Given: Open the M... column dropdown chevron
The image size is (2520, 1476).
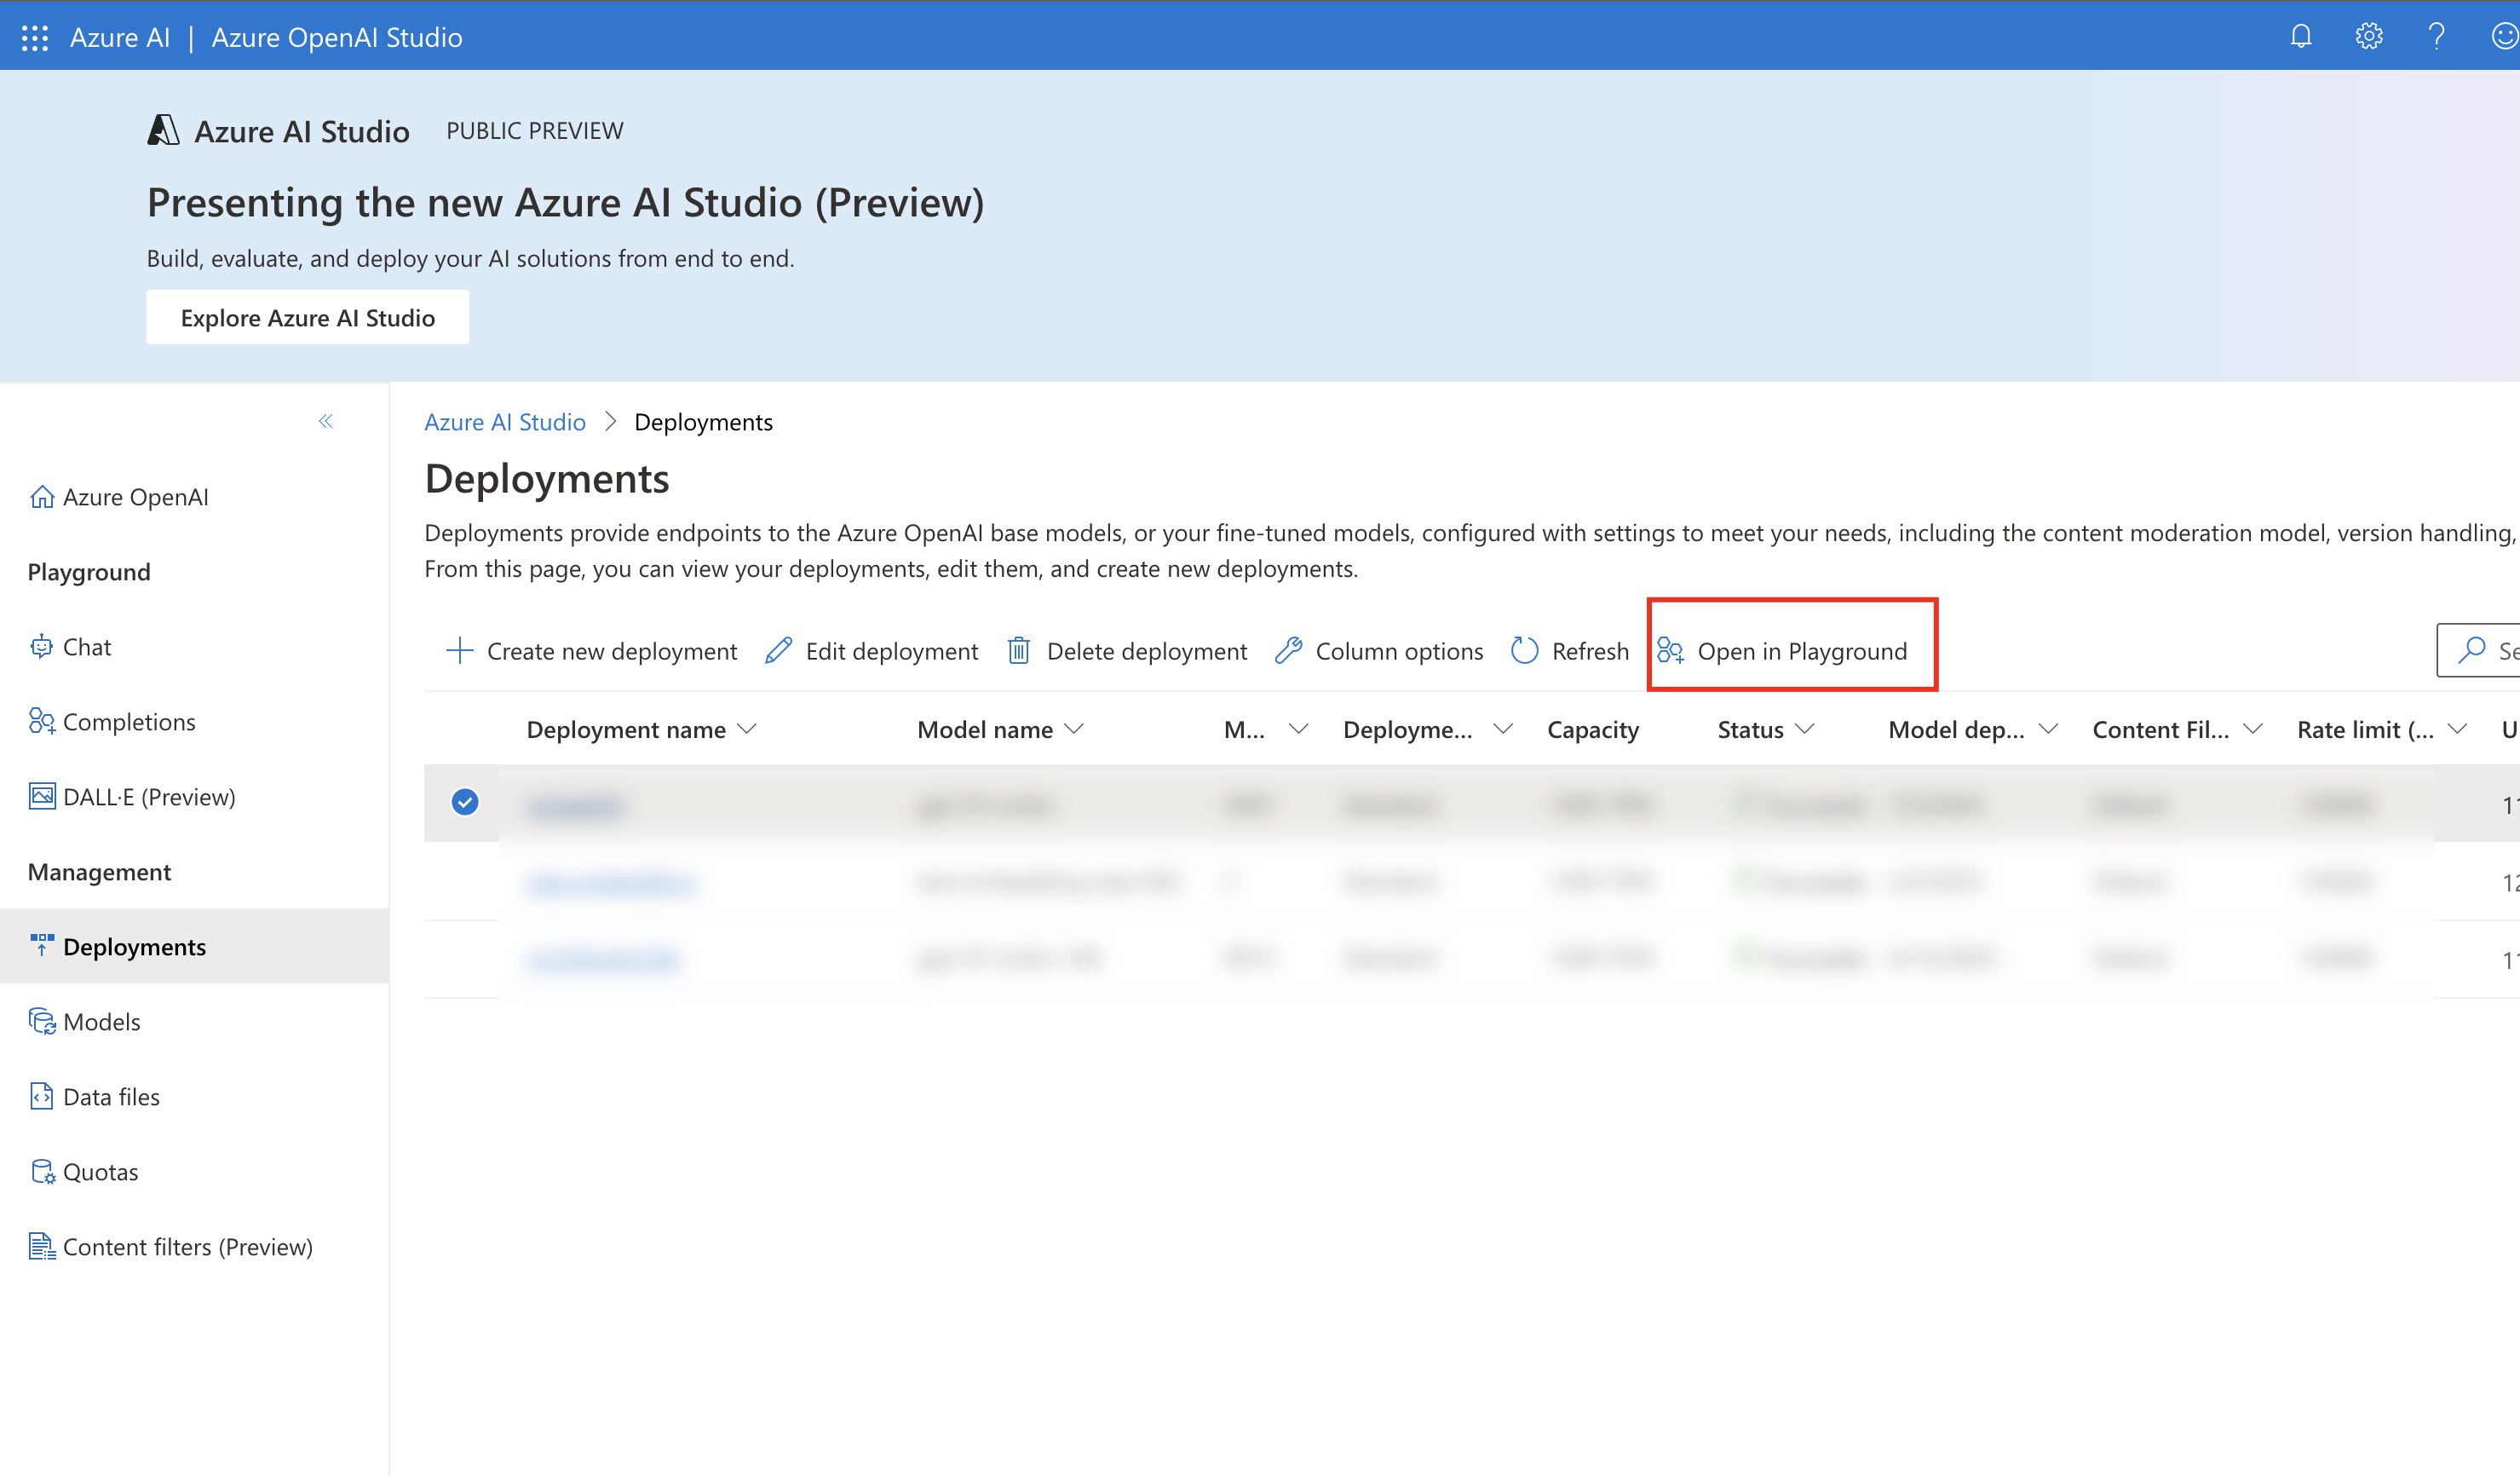Looking at the screenshot, I should [1298, 729].
